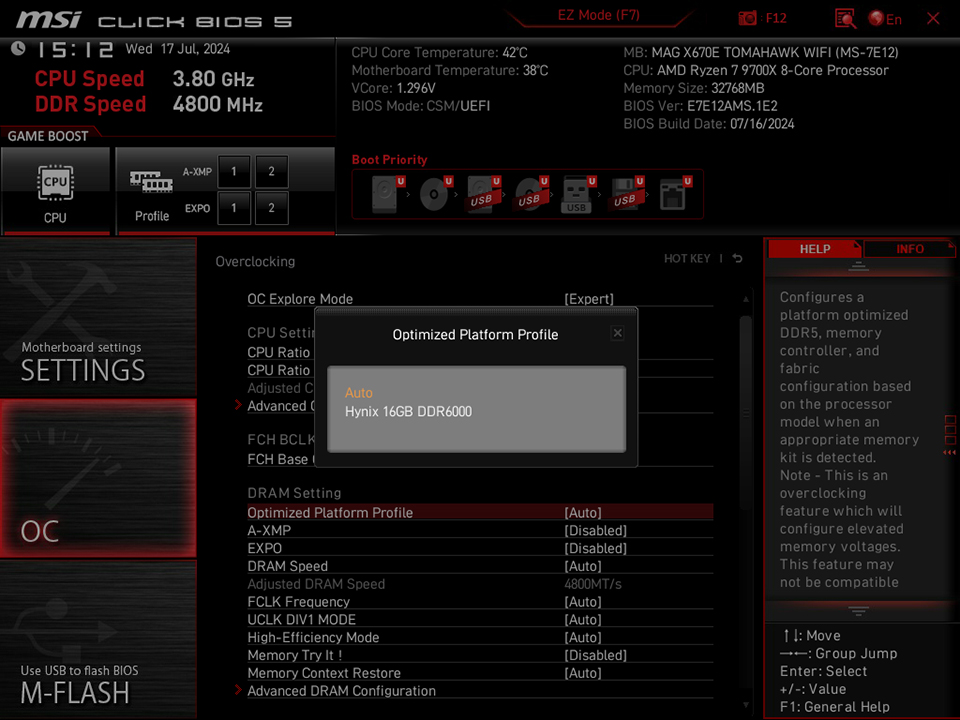Select the Hynix 16GB DDR6000 profile
The width and height of the screenshot is (960, 720).
[x=408, y=411]
